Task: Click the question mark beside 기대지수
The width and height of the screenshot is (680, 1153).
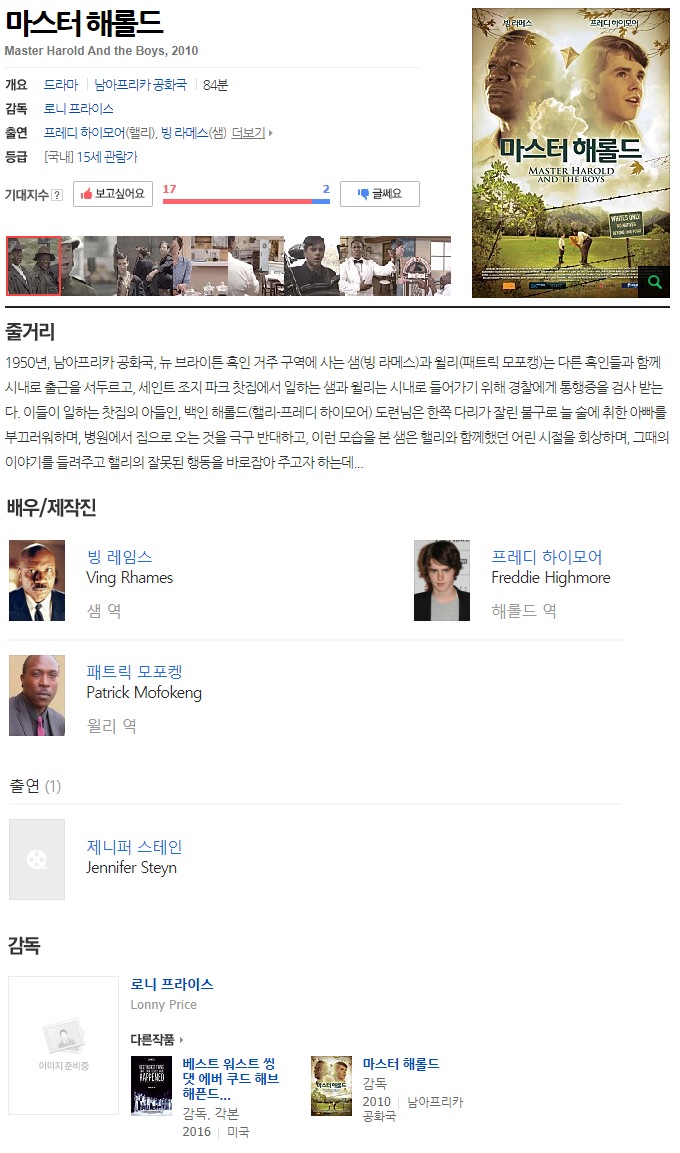Action: pyautogui.click(x=57, y=195)
